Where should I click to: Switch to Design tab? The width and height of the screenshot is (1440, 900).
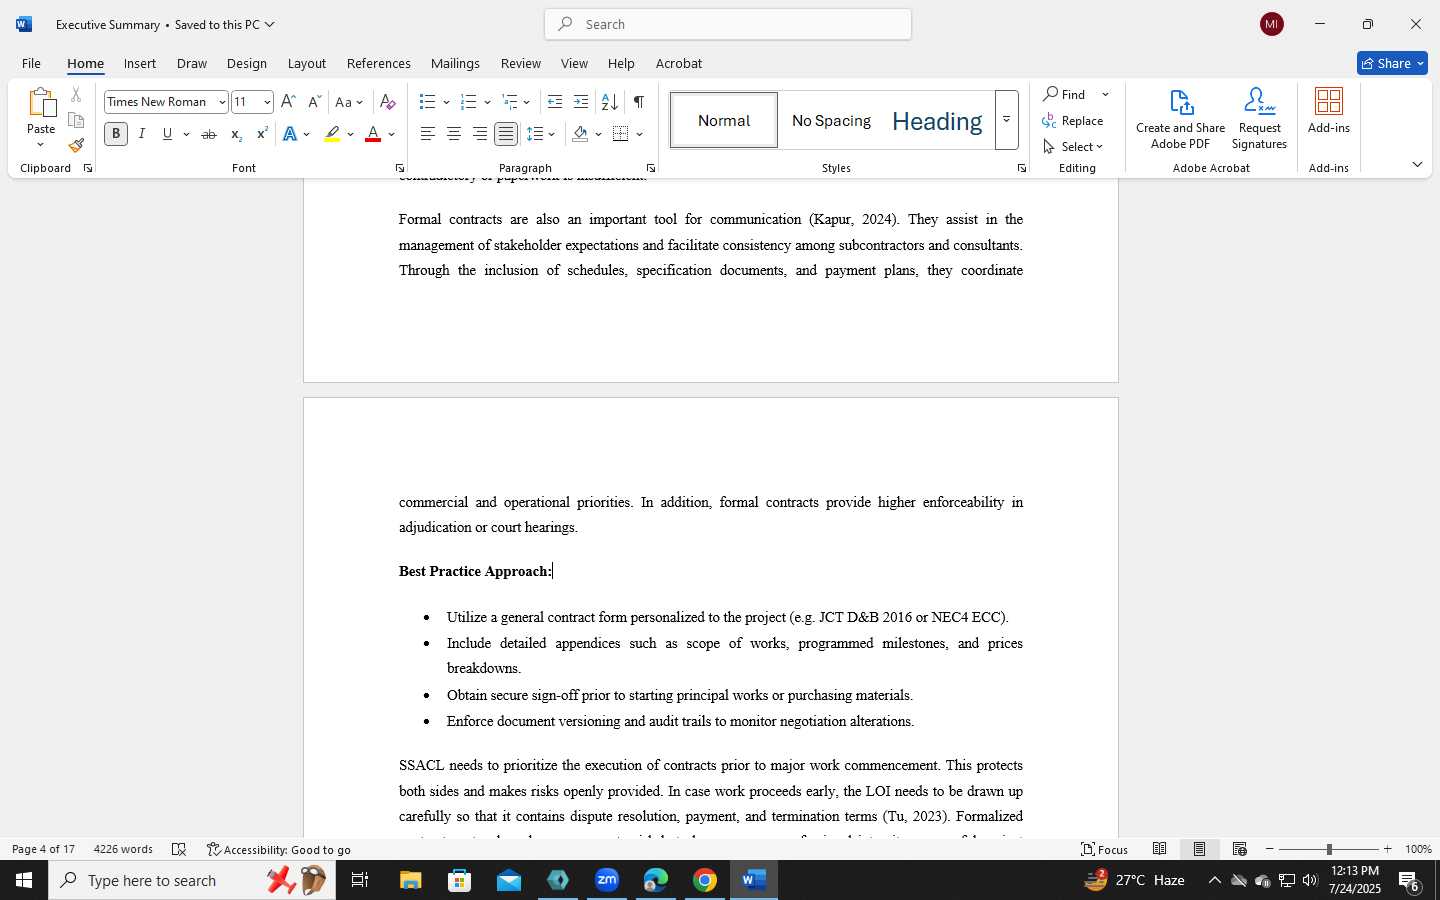coord(246,63)
